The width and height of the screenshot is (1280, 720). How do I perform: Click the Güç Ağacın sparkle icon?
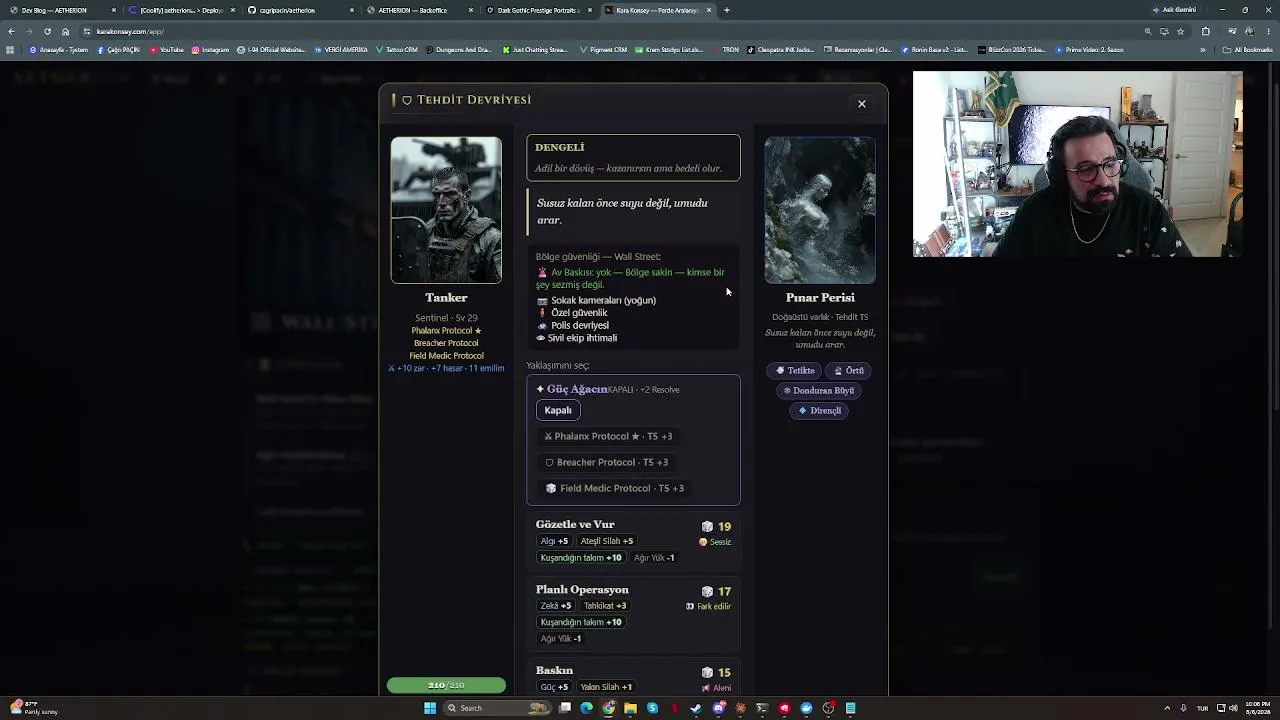540,389
